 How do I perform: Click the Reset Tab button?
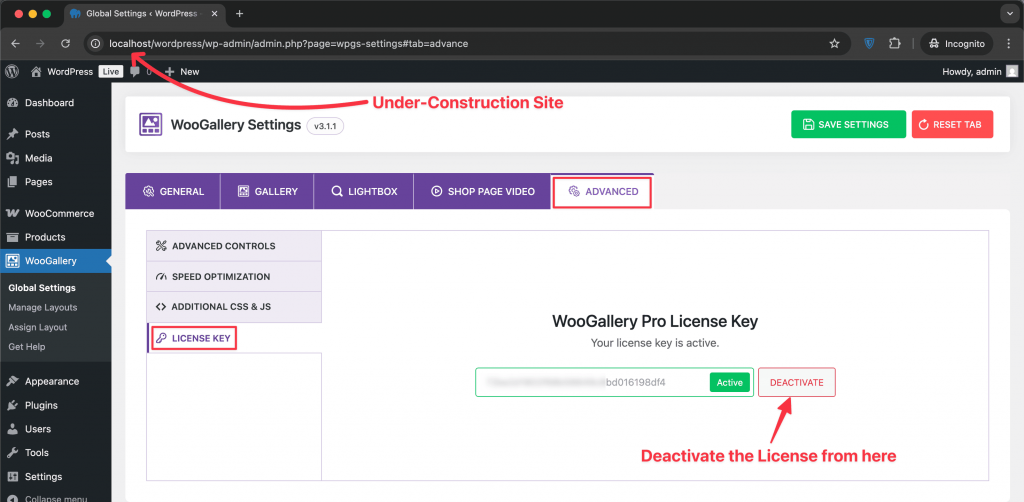[952, 124]
